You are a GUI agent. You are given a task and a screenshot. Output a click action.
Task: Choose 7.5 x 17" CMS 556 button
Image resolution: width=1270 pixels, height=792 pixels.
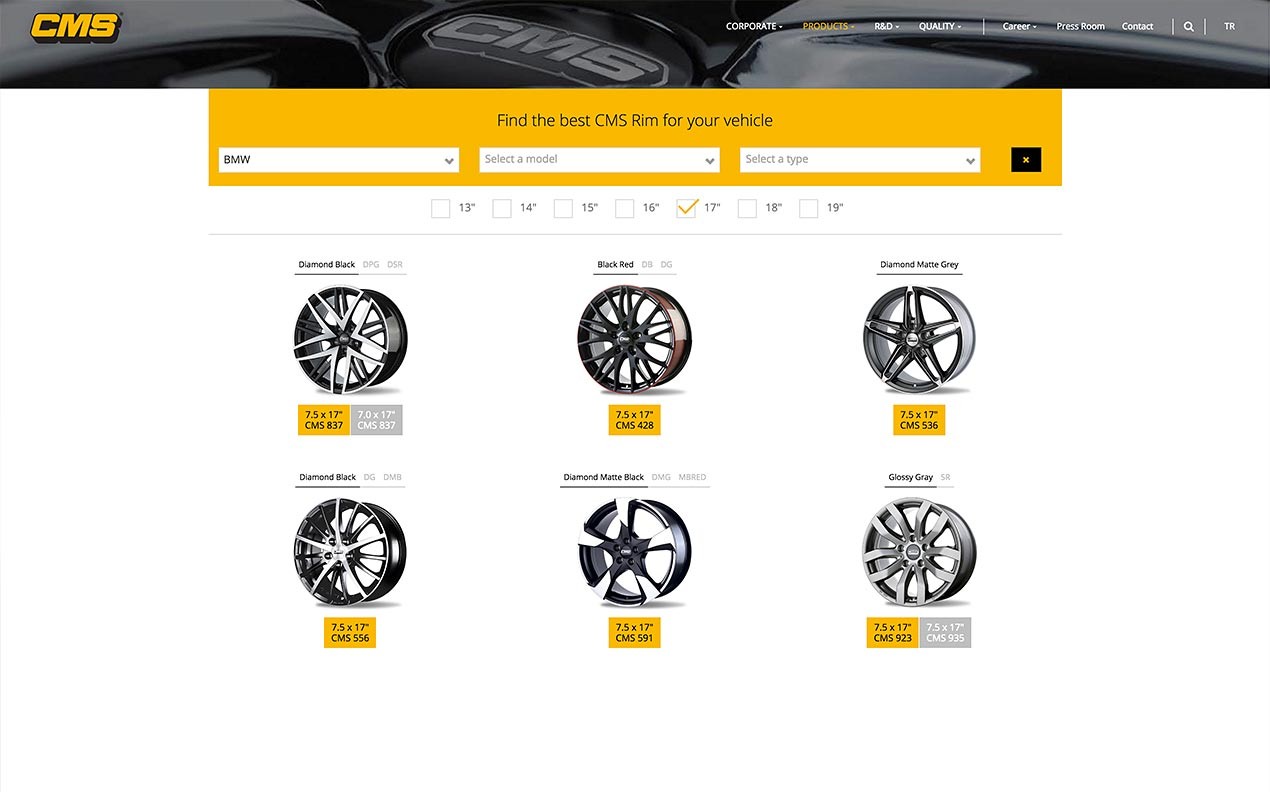tap(350, 632)
